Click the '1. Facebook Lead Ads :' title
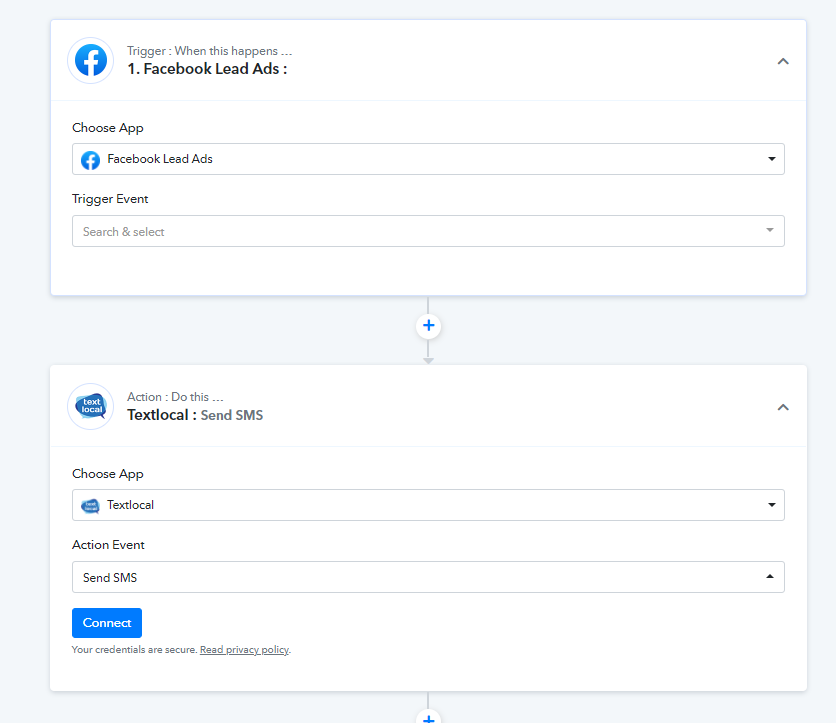836x723 pixels. pos(207,69)
